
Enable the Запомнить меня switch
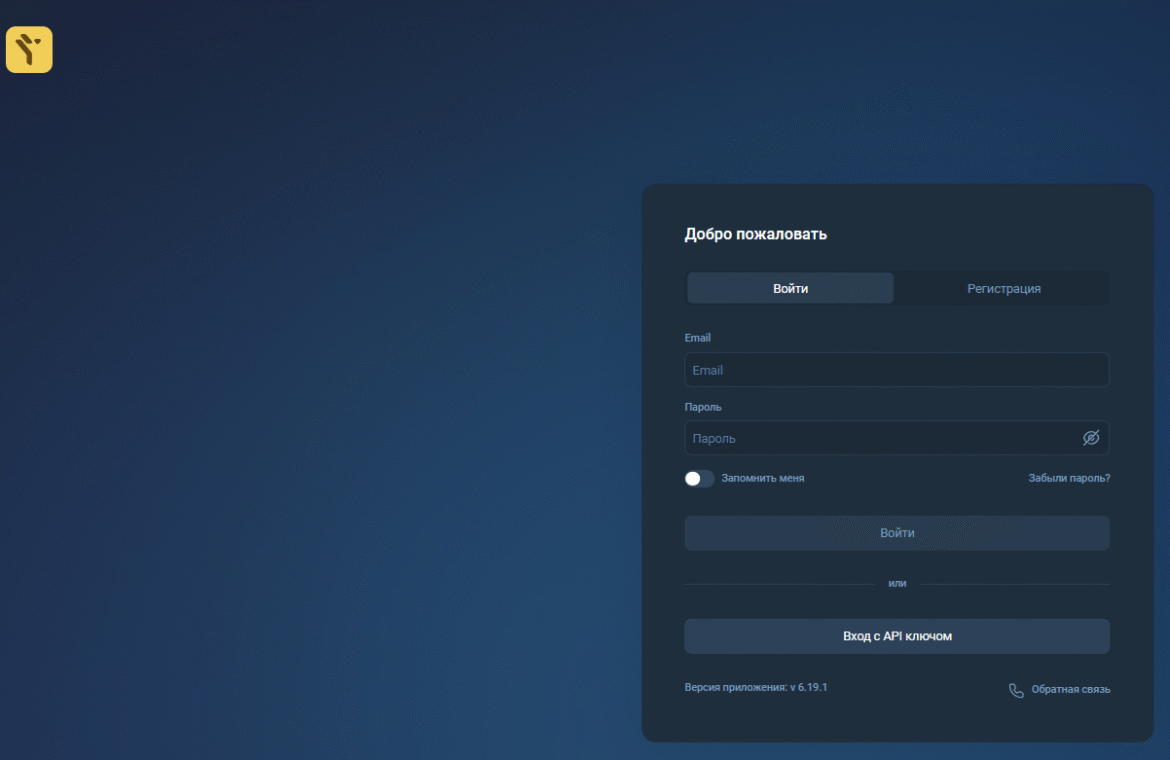click(x=699, y=478)
